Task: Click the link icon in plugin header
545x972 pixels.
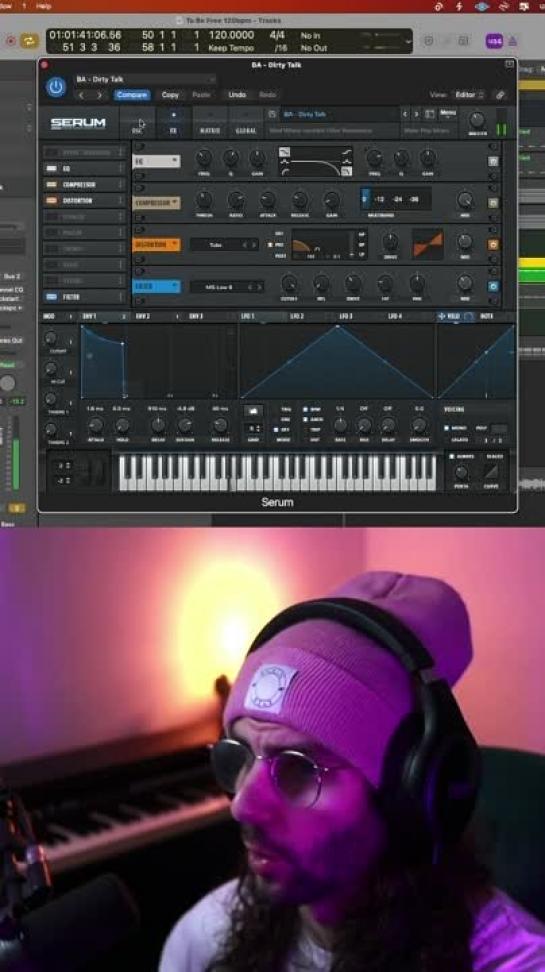Action: (x=500, y=95)
